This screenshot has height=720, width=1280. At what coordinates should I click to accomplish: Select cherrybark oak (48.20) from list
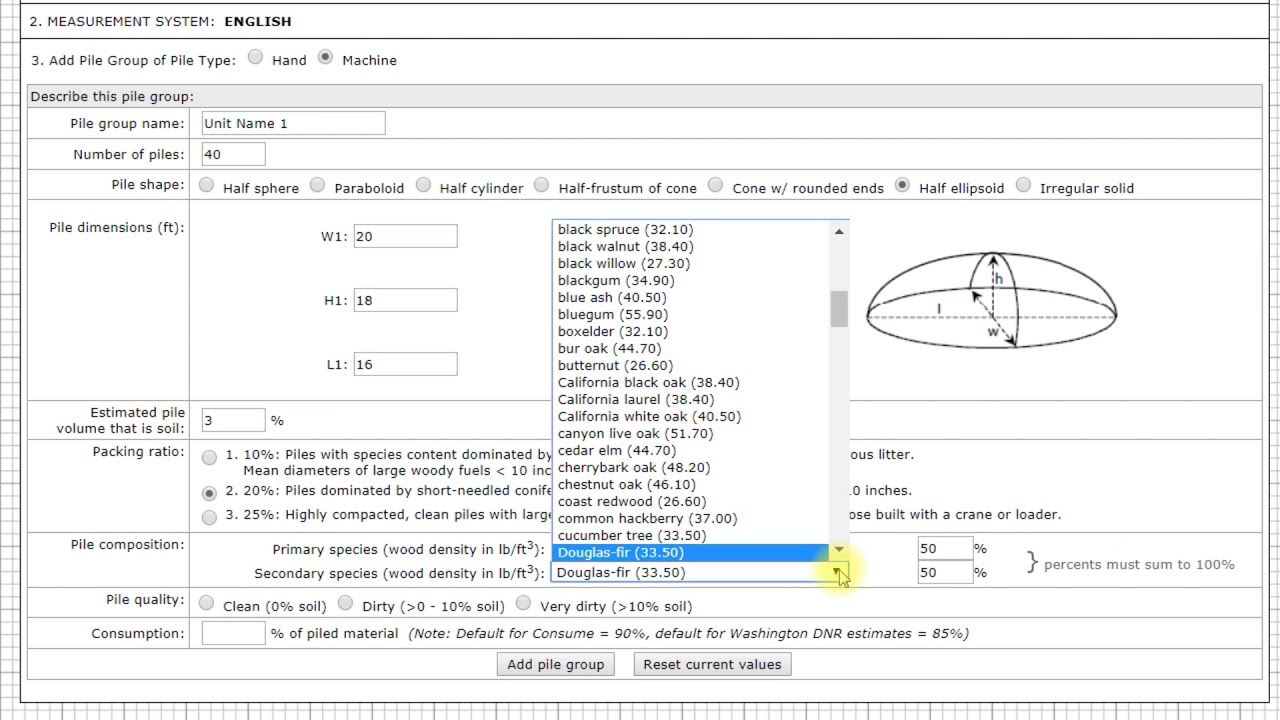pos(691,467)
